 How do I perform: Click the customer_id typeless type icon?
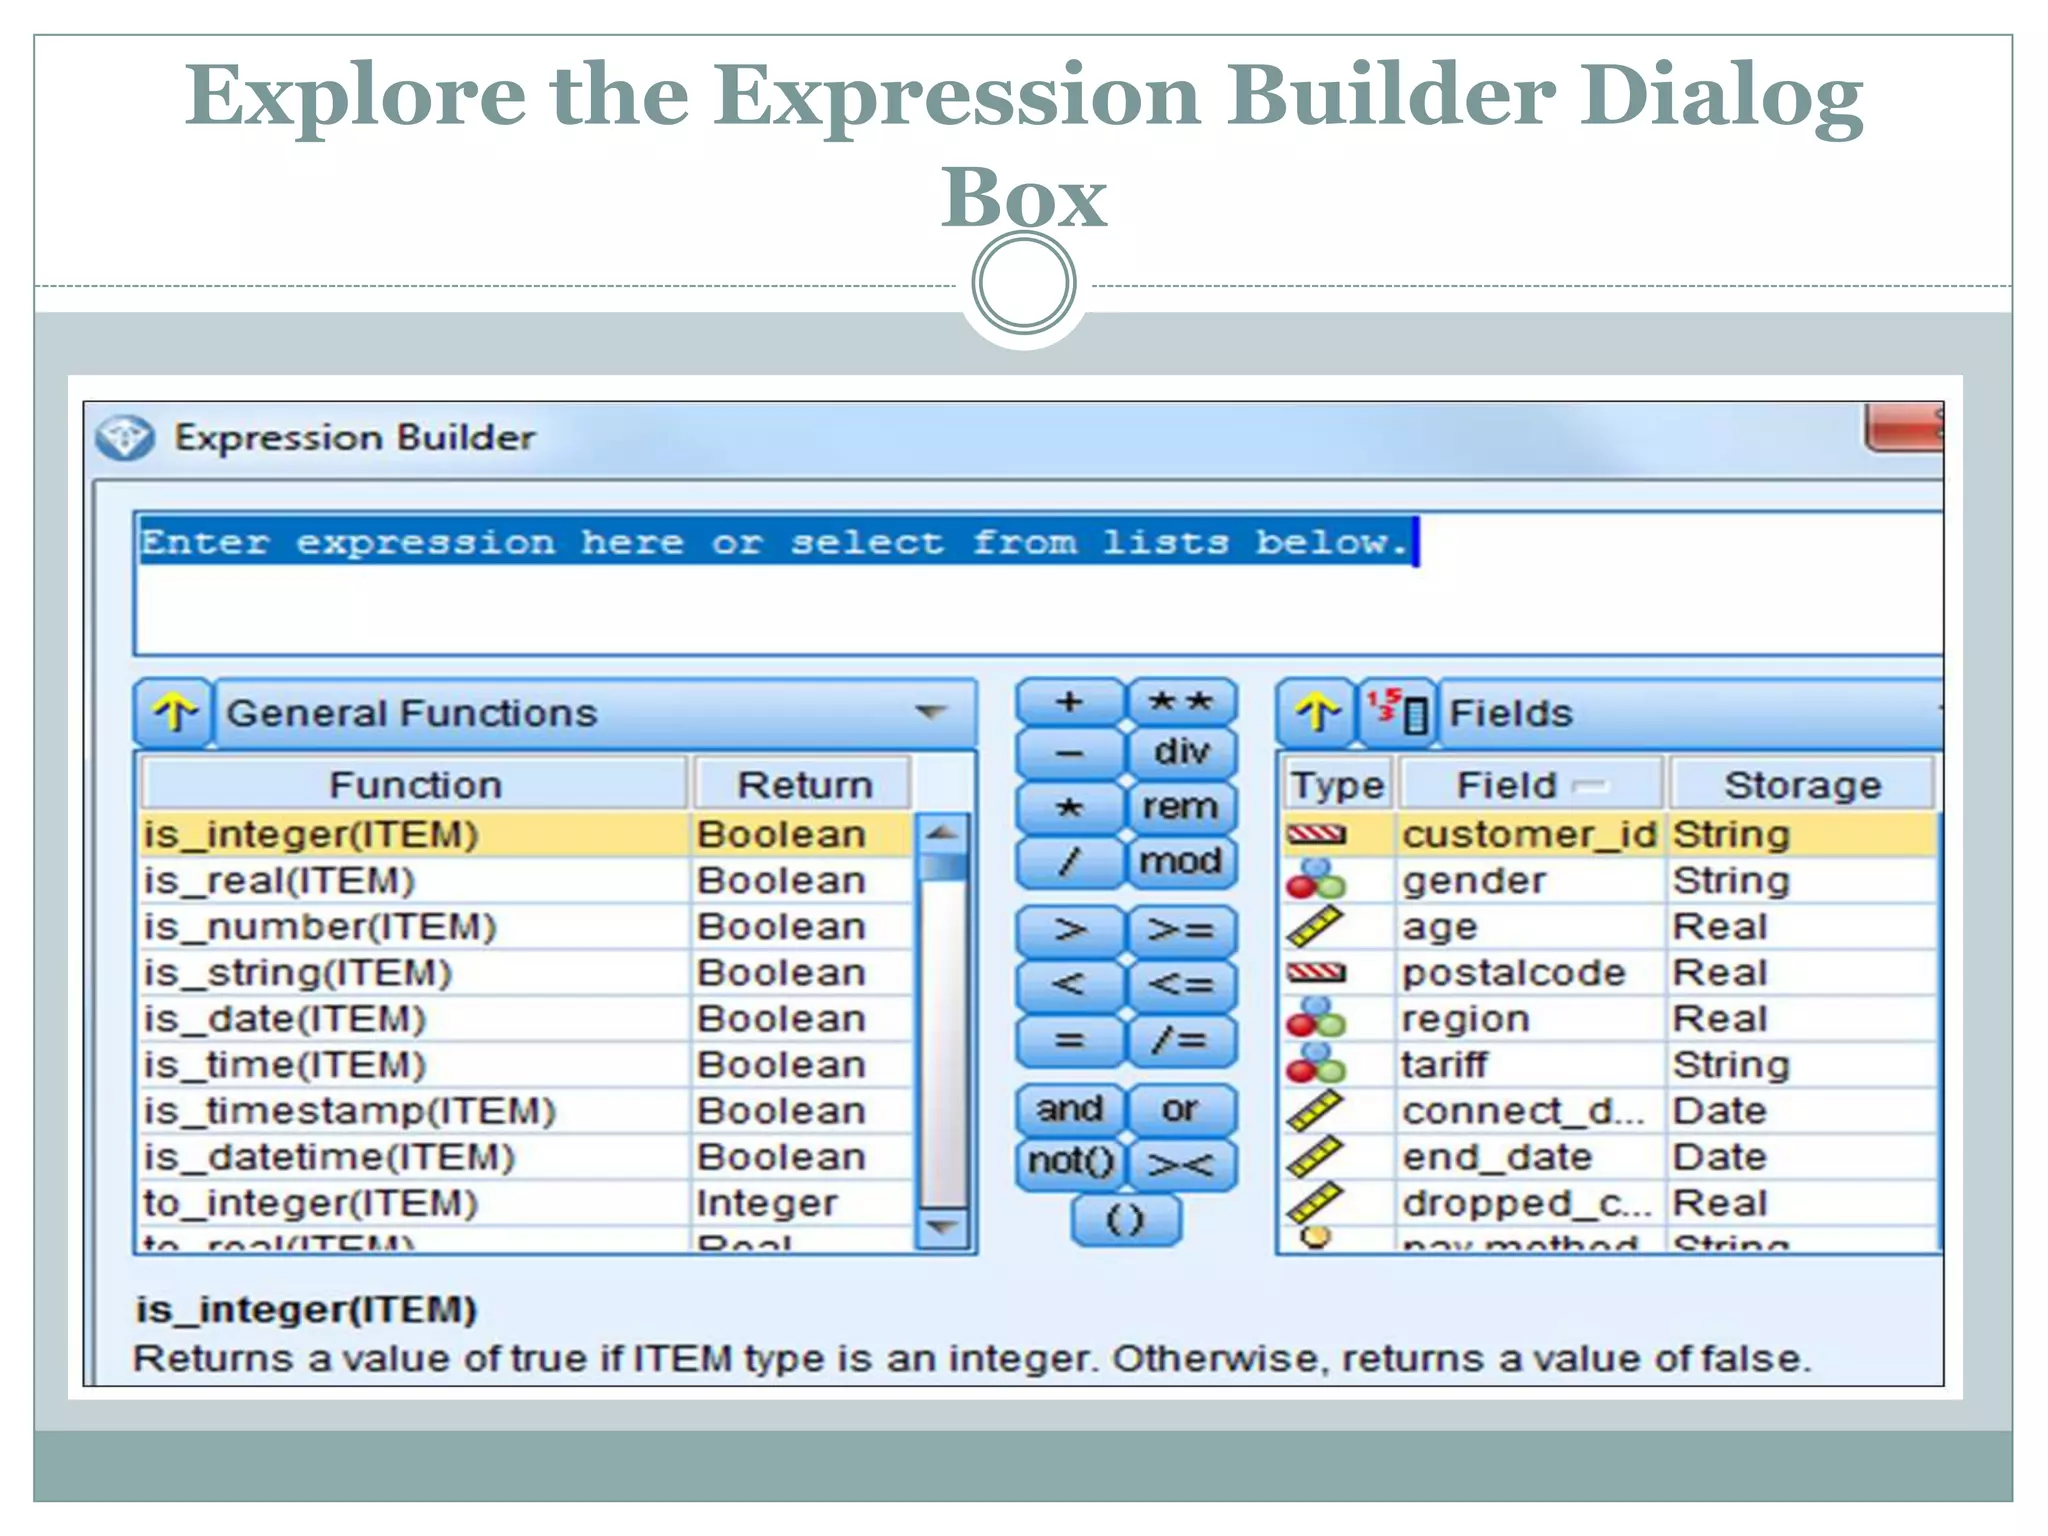[x=1316, y=834]
